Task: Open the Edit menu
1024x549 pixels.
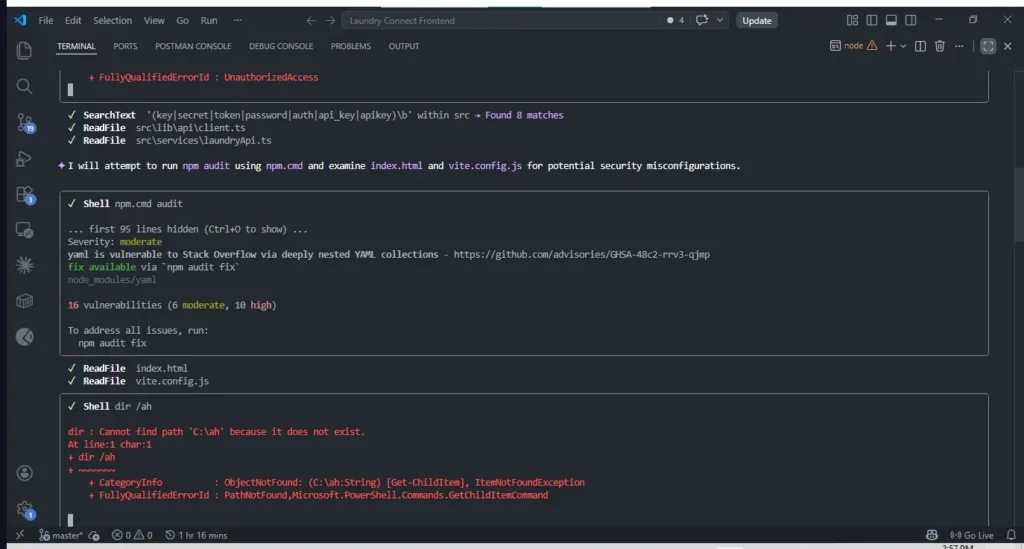Action: pos(72,20)
